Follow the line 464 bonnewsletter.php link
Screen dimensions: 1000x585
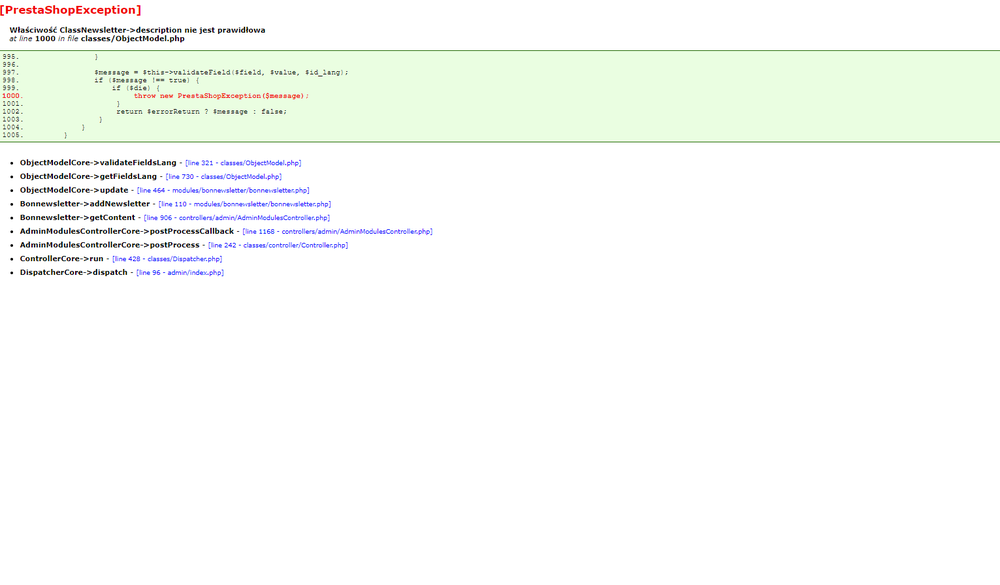click(223, 191)
